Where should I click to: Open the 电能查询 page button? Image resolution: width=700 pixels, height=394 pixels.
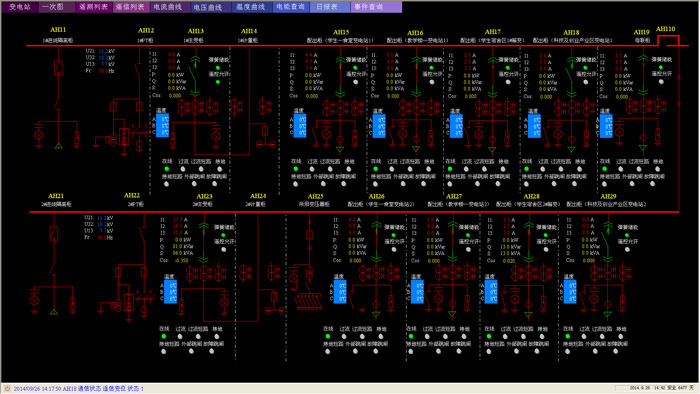(291, 7)
